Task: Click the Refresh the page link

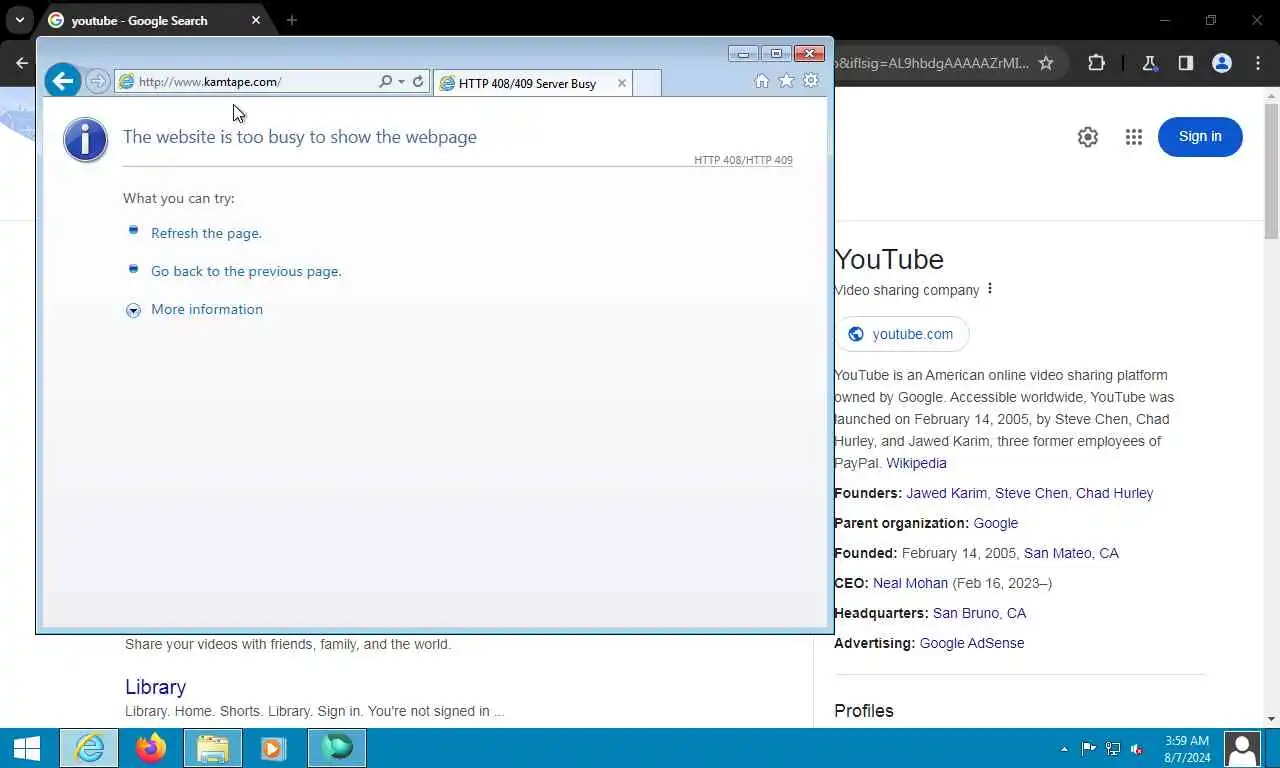Action: (206, 233)
